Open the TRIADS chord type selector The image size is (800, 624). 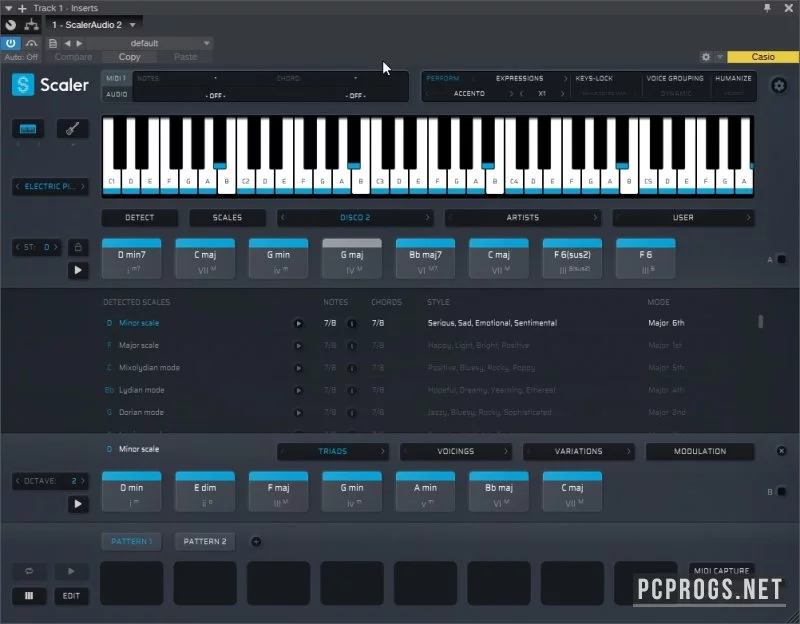333,451
